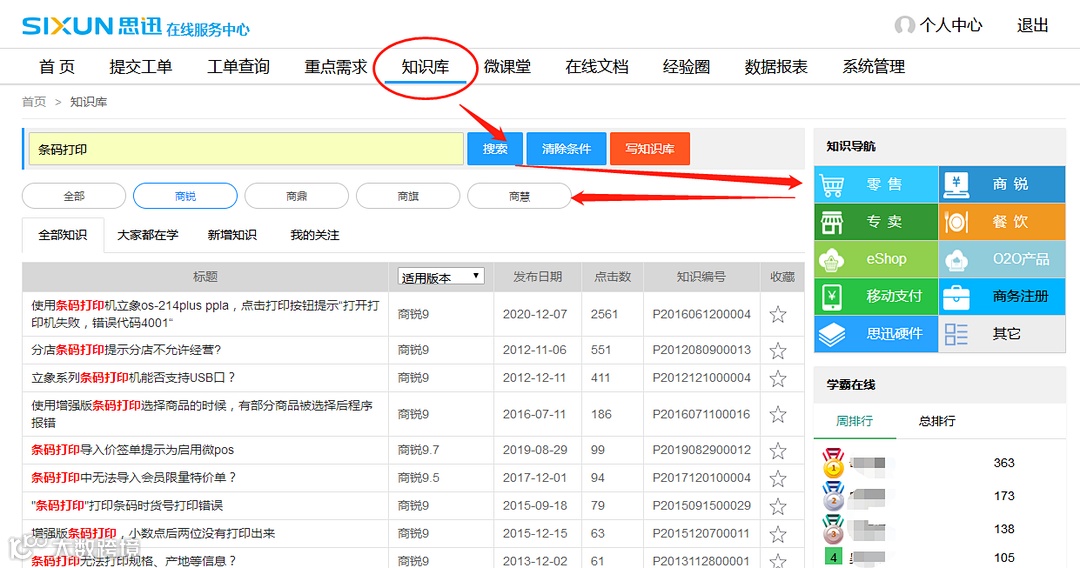The width and height of the screenshot is (1080, 568).
Task: Select the 商锐 product filter pill
Action: pos(185,196)
